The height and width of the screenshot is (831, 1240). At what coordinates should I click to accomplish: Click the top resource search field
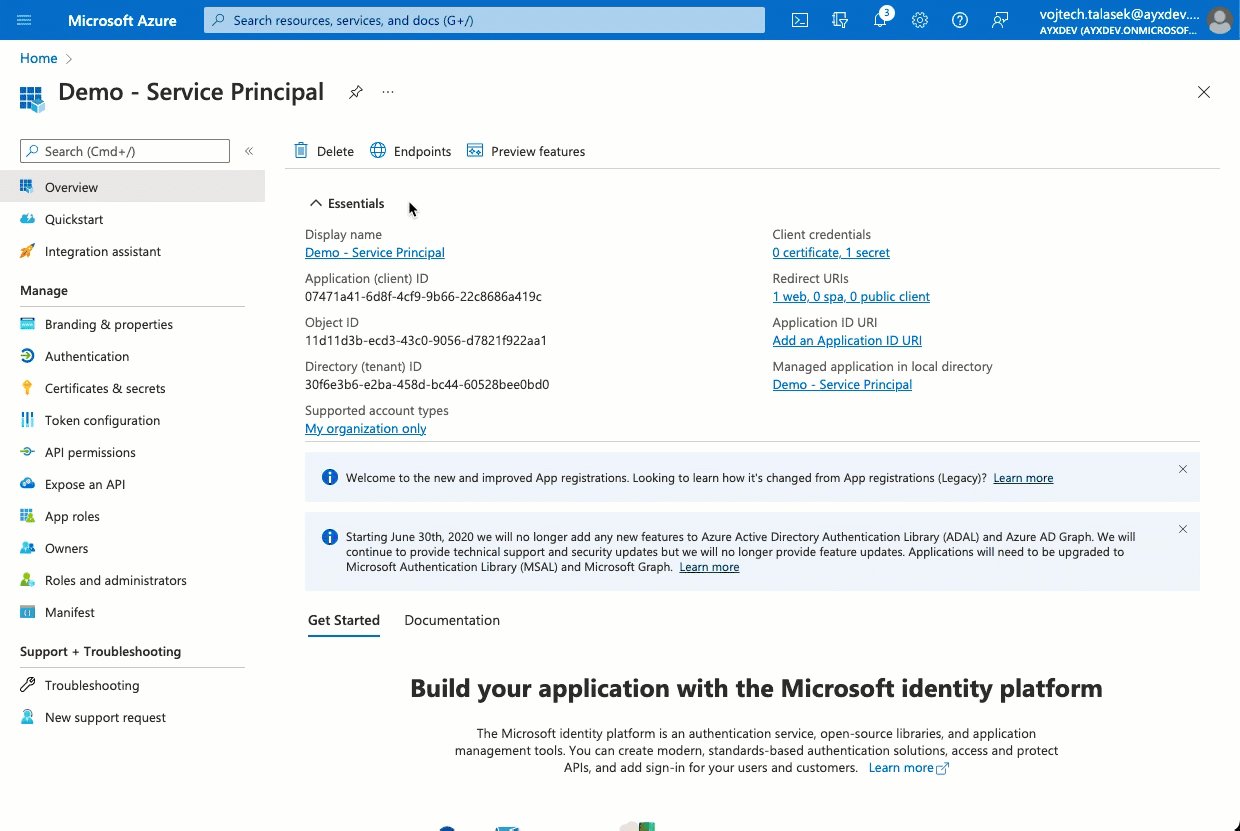[x=484, y=20]
